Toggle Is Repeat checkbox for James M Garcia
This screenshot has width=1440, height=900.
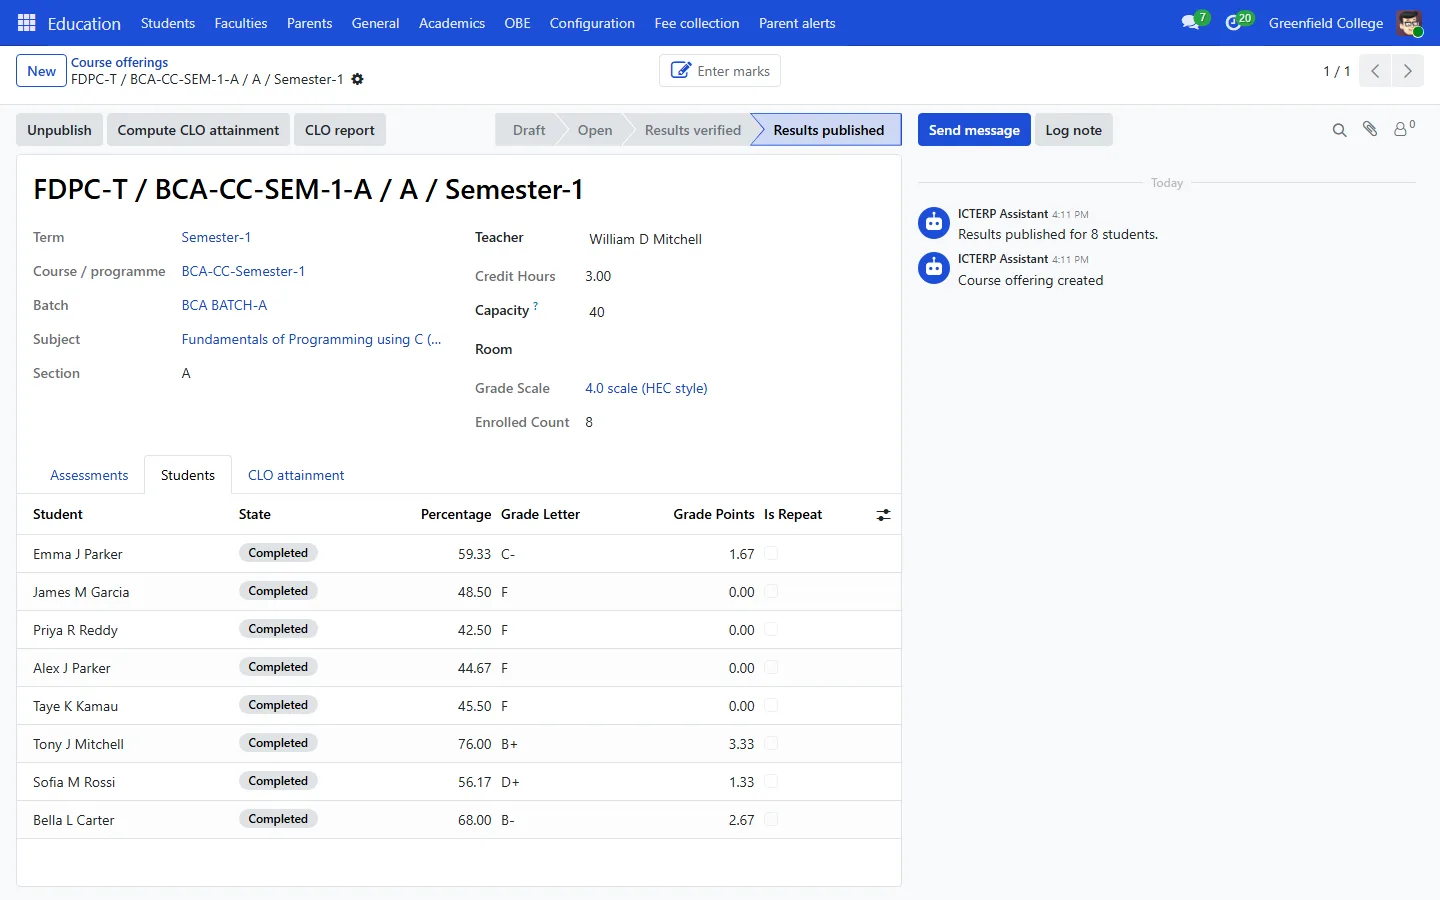771,591
